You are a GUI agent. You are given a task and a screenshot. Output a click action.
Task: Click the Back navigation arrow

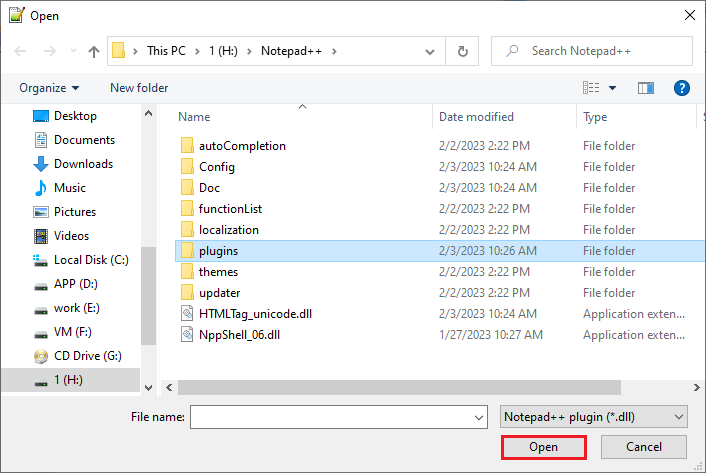(20, 51)
